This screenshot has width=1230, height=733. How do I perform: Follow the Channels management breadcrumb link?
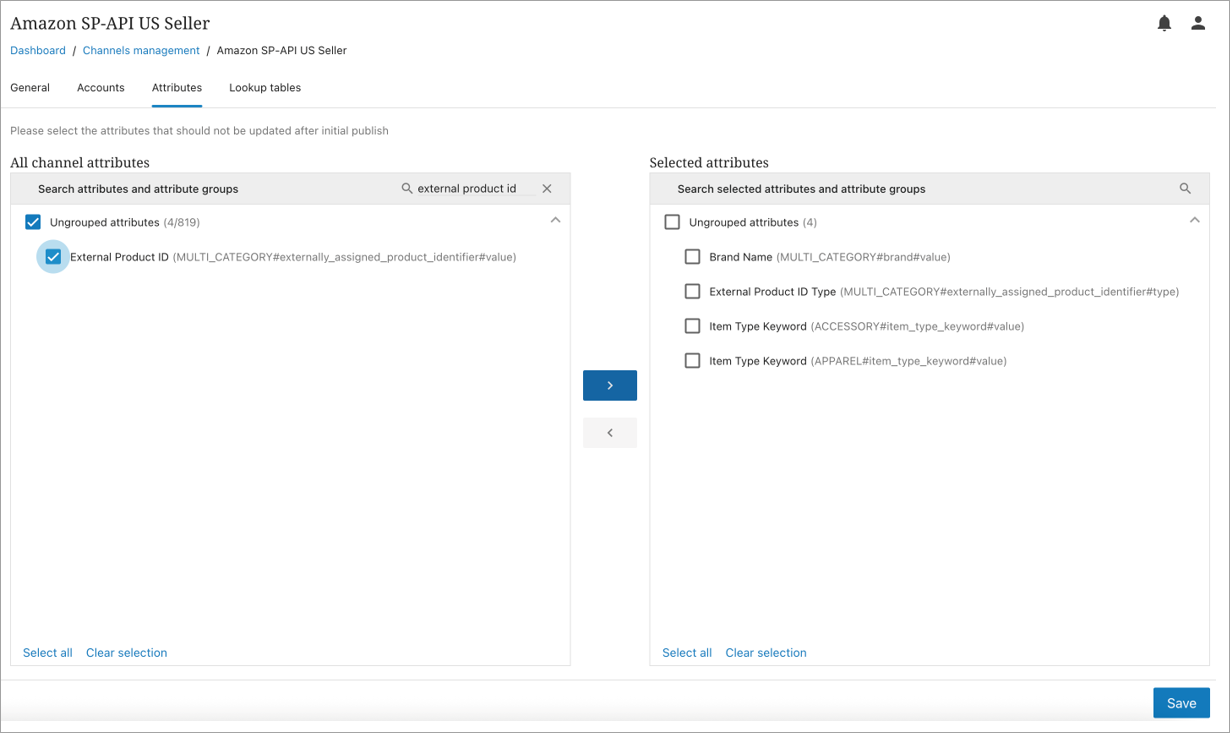point(141,50)
